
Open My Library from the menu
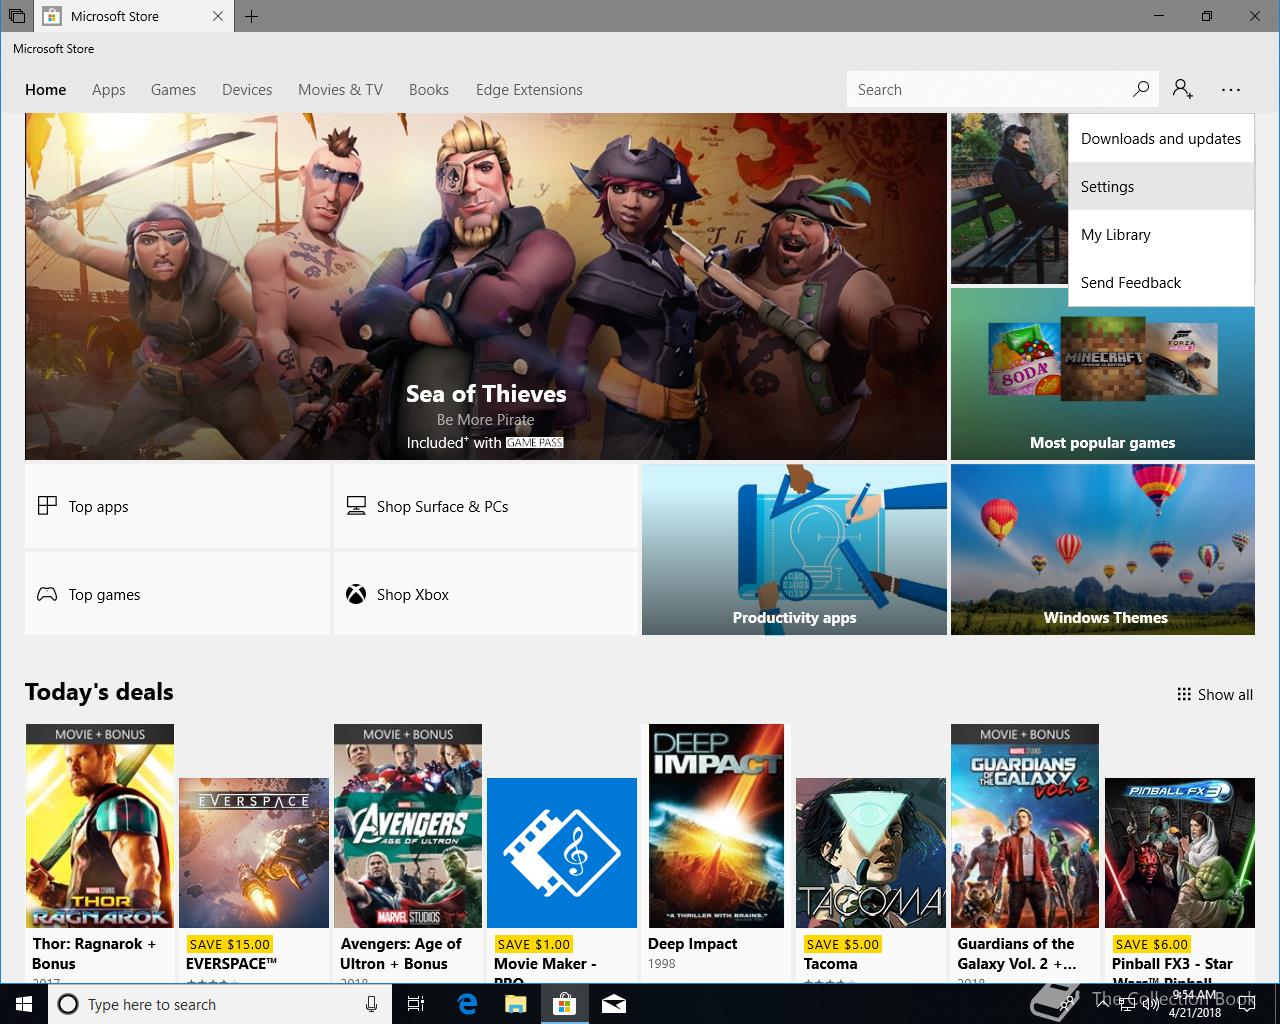tap(1161, 235)
